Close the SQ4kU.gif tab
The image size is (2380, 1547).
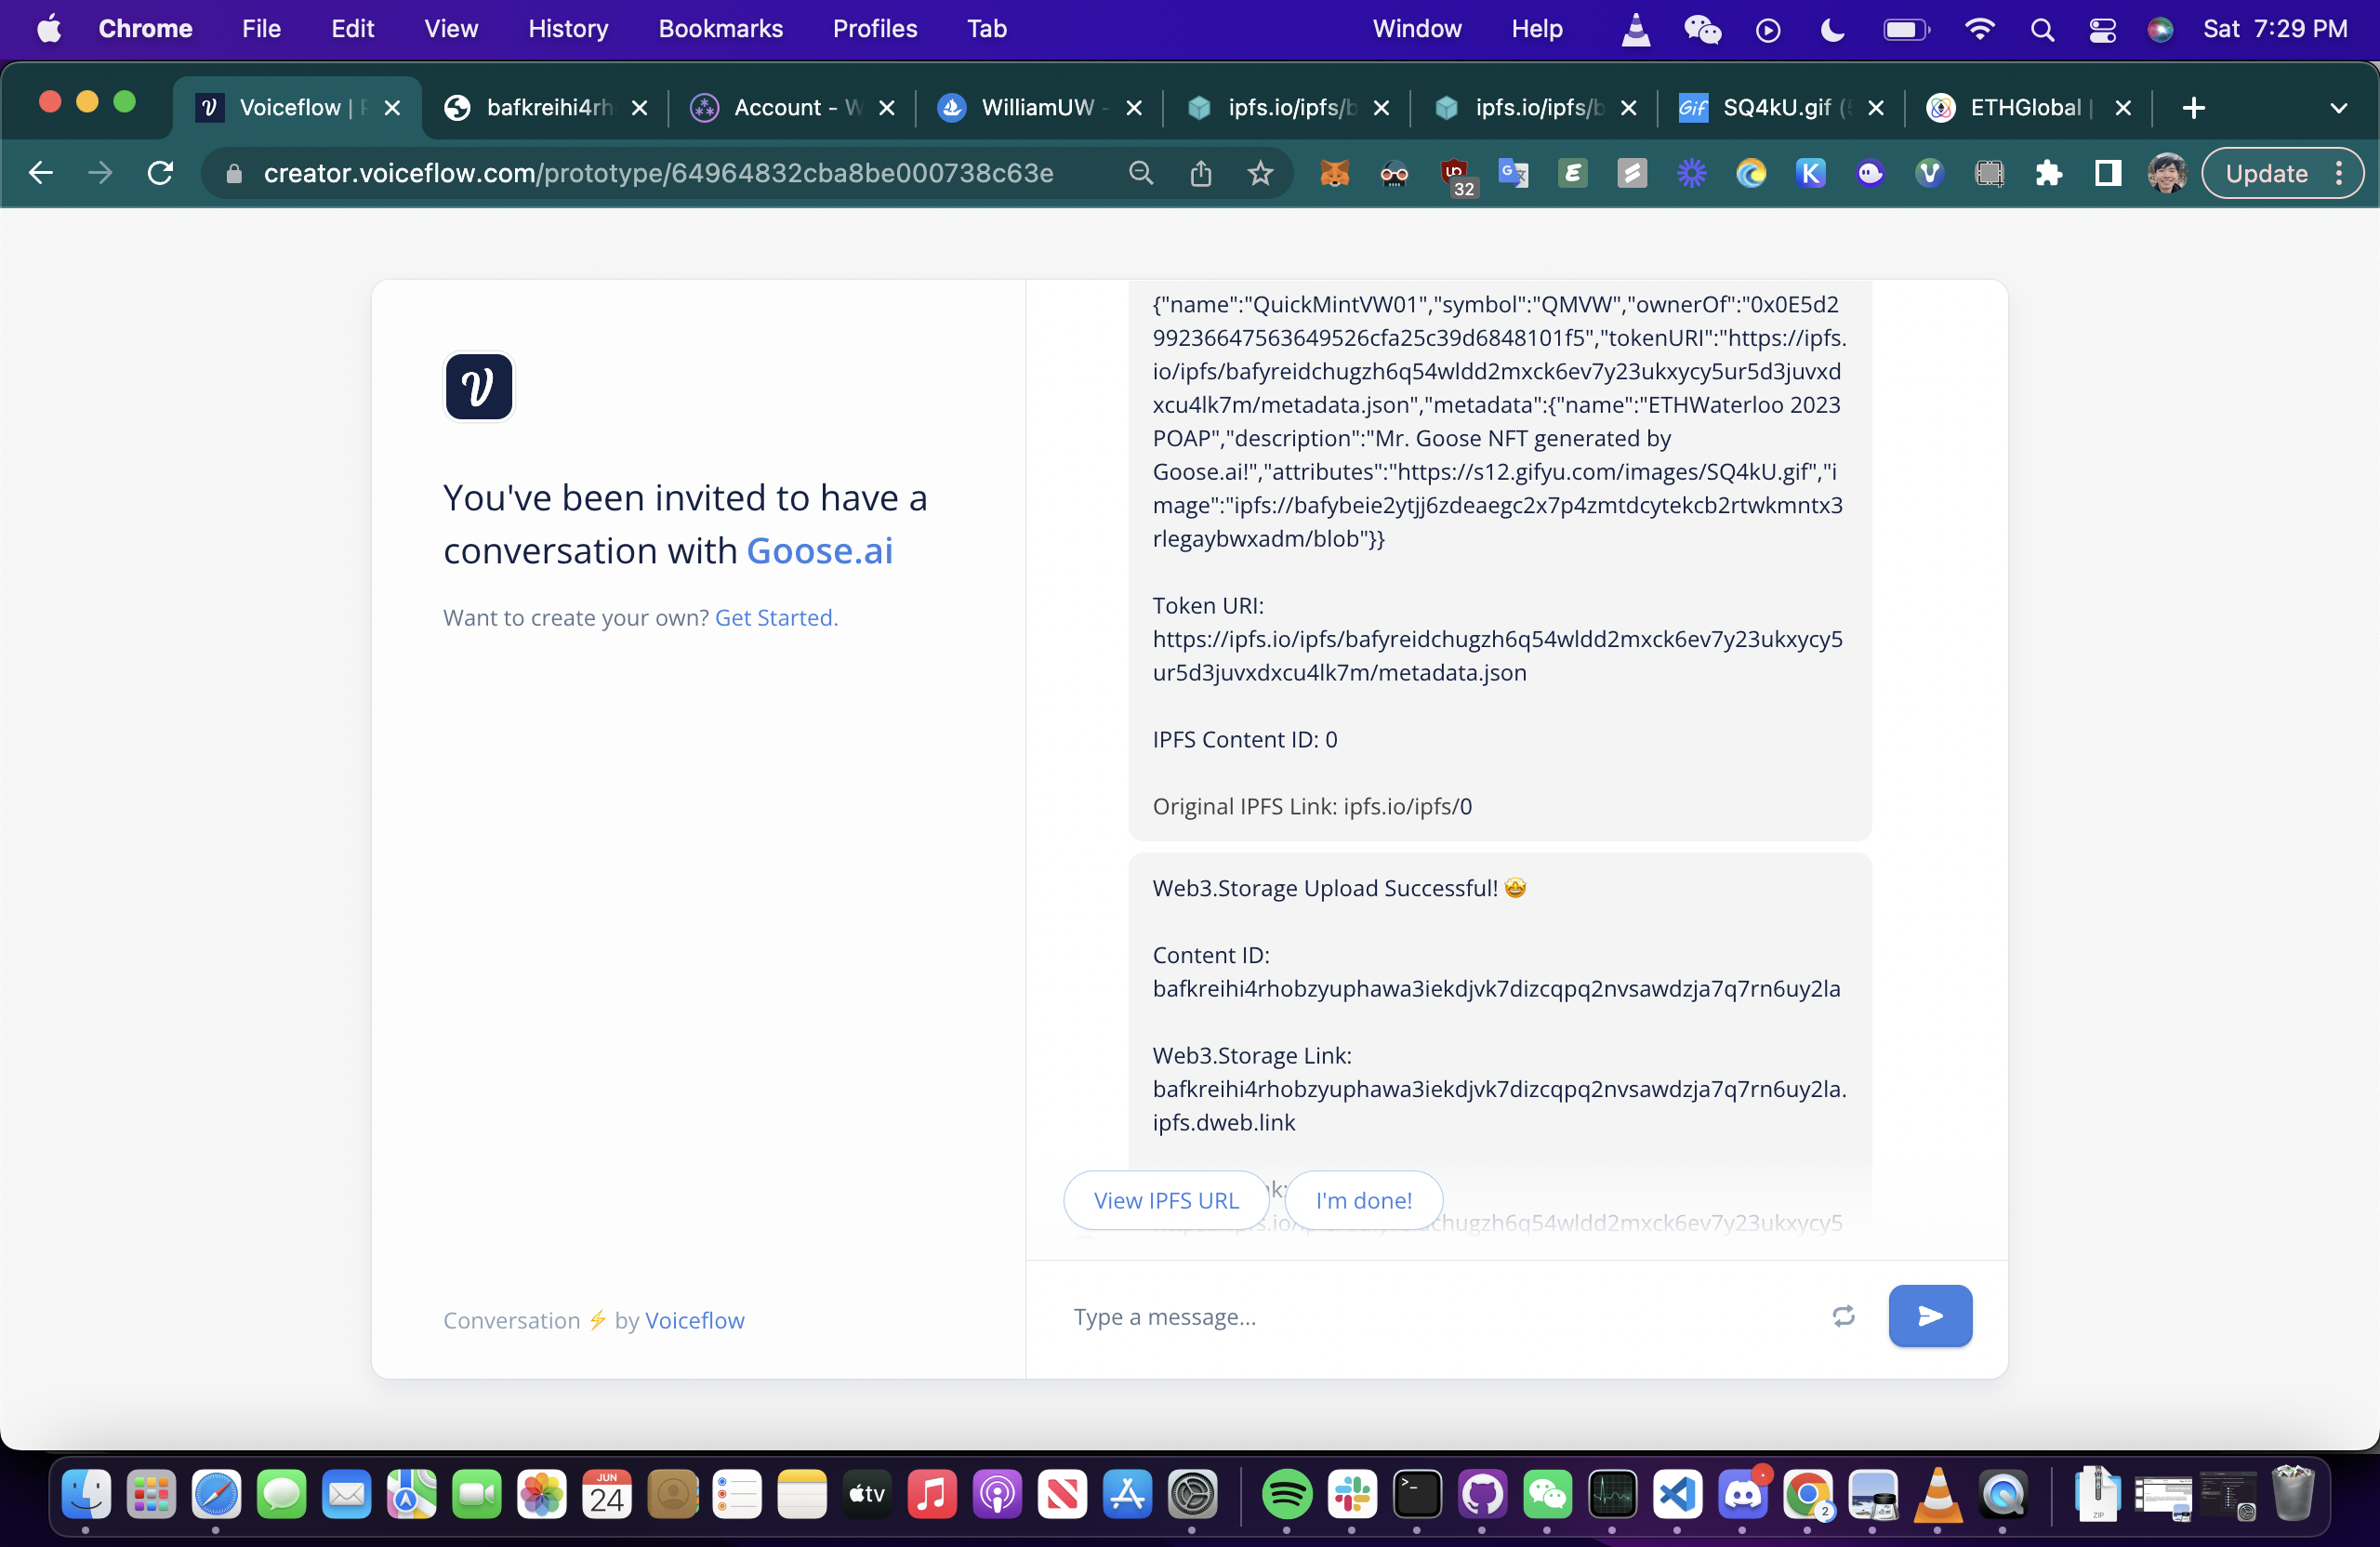tap(1875, 108)
